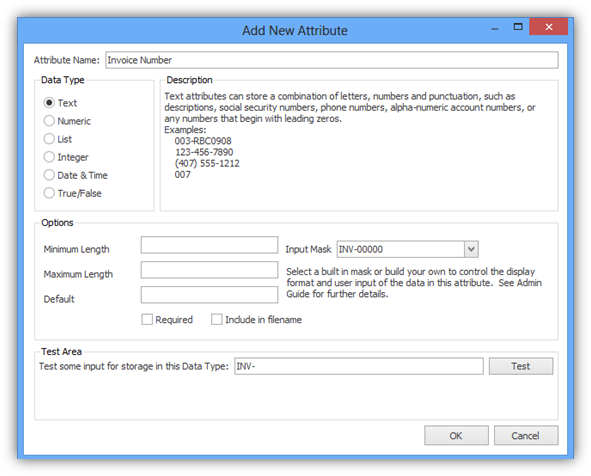Click the test input field containing INV-
This screenshot has height=476, width=591.
(359, 366)
